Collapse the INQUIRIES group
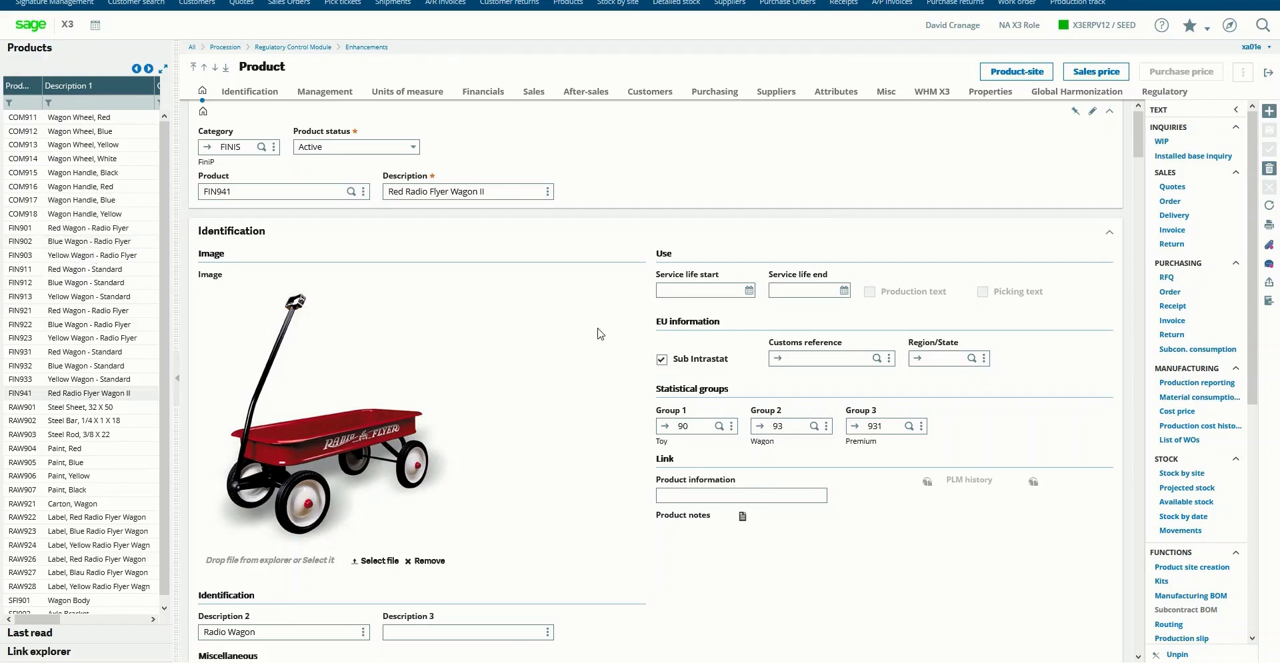Screen dimensions: 1280x663 coord(1235,127)
